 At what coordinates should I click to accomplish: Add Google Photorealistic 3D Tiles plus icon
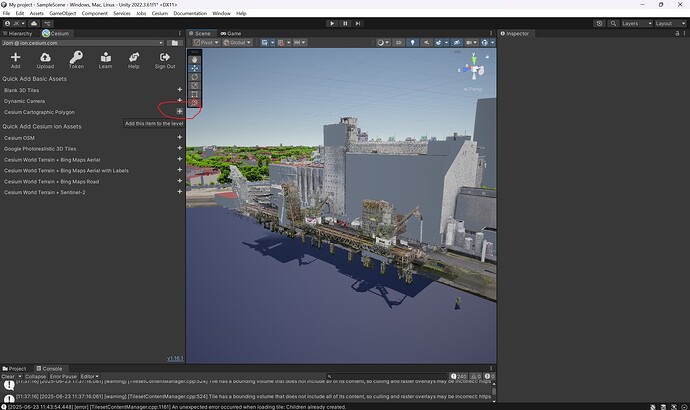[180, 148]
